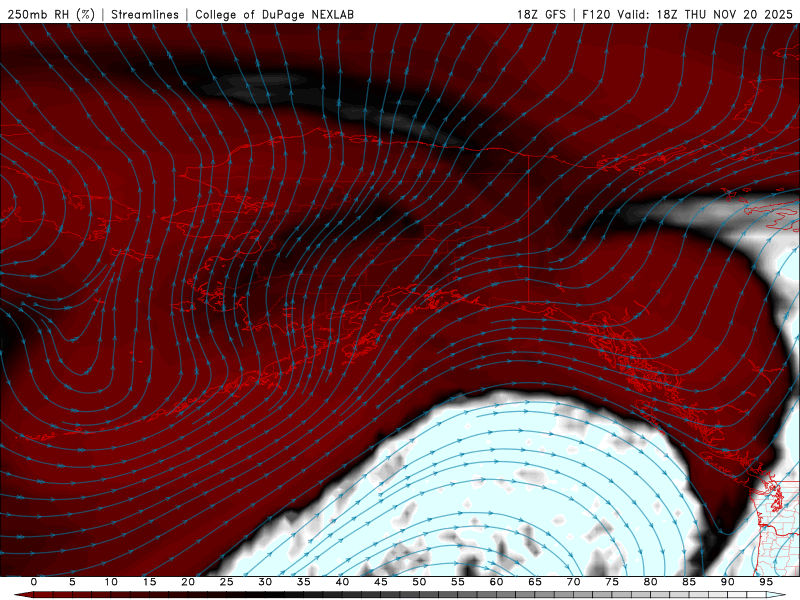This screenshot has height=600, width=800.
Task: Click the '50' colorbar tick label
Action: pos(419,582)
